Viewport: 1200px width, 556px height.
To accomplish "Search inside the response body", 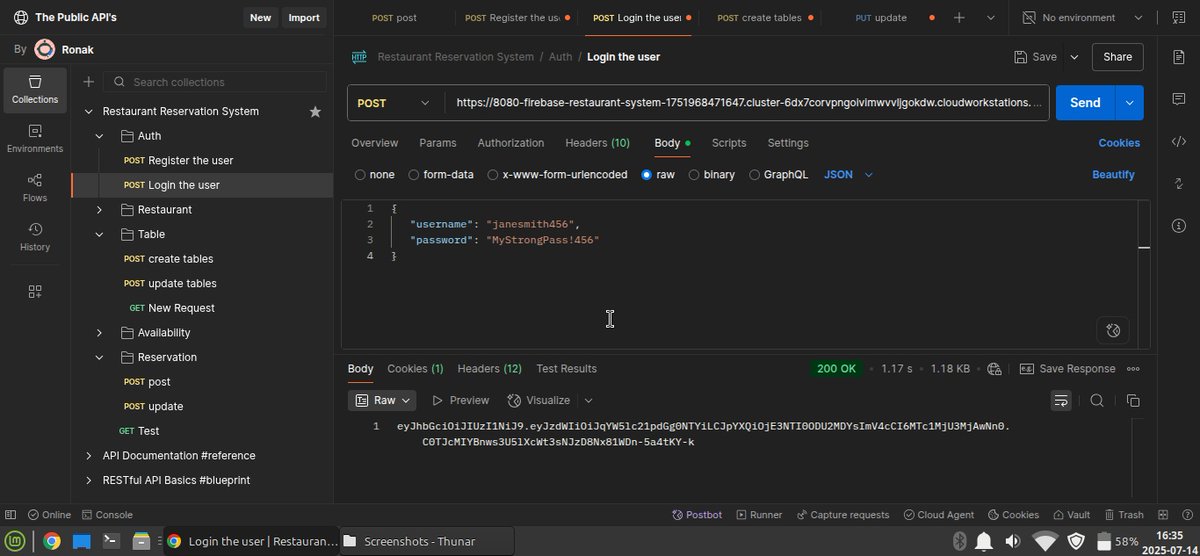I will (x=1097, y=400).
